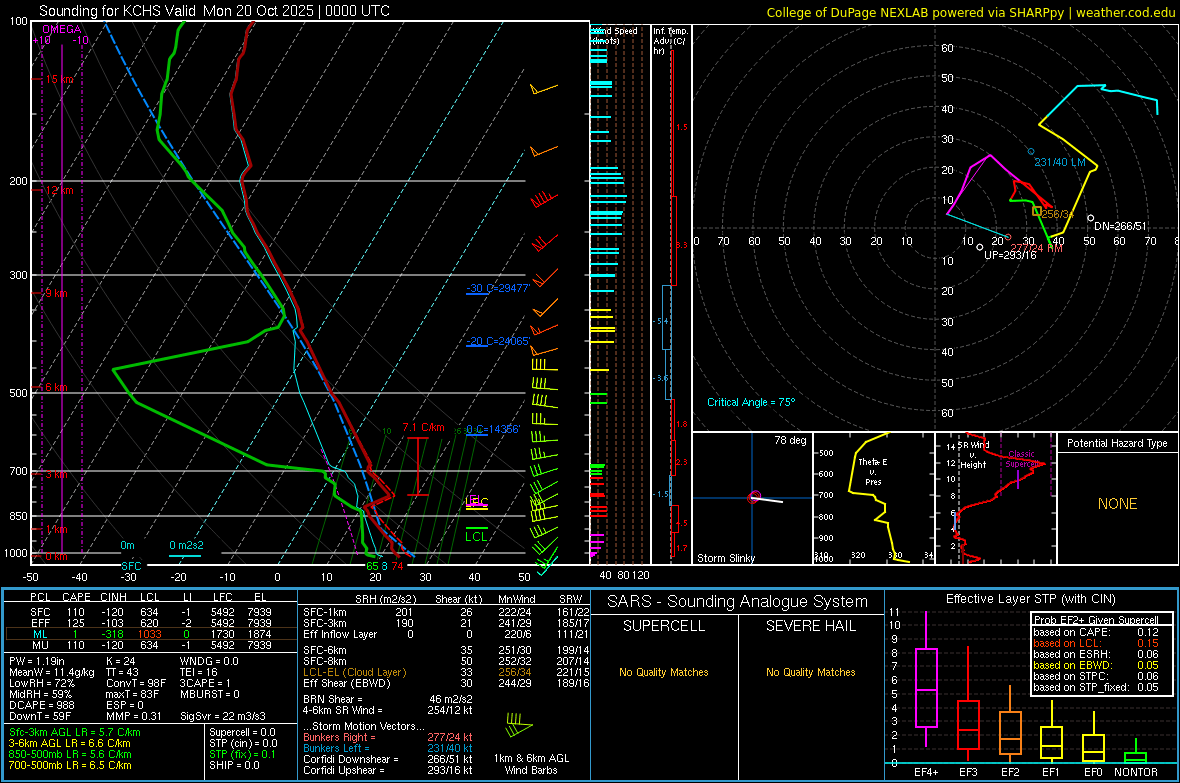Image resolution: width=1180 pixels, height=783 pixels.
Task: Click the Potential Hazard Type header
Action: [x=1117, y=443]
